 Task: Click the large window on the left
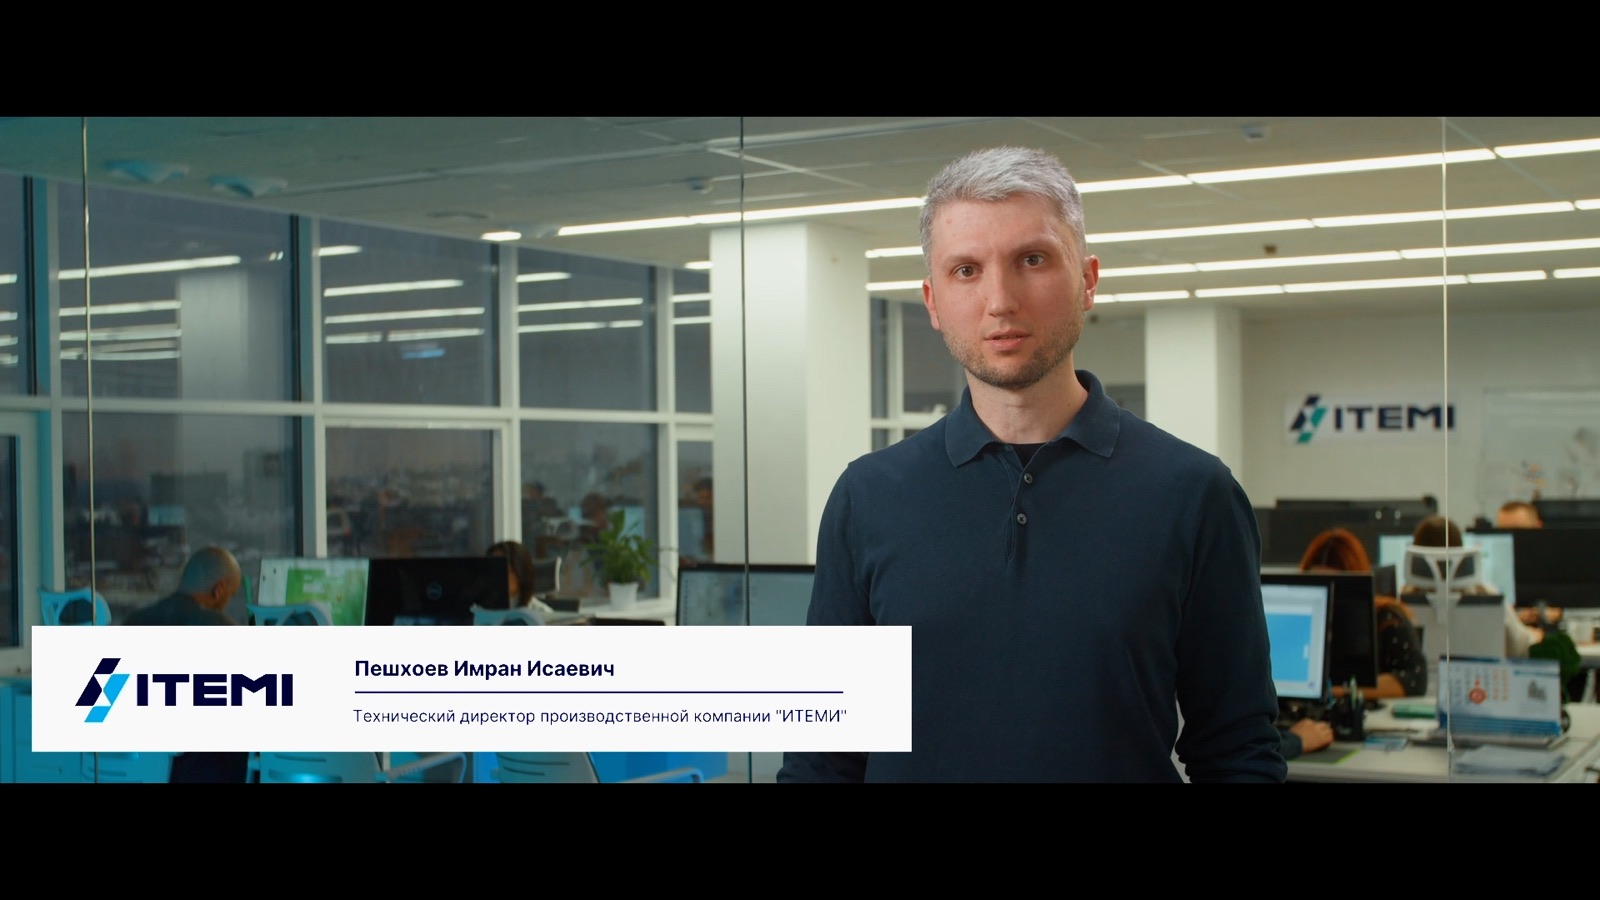180,400
